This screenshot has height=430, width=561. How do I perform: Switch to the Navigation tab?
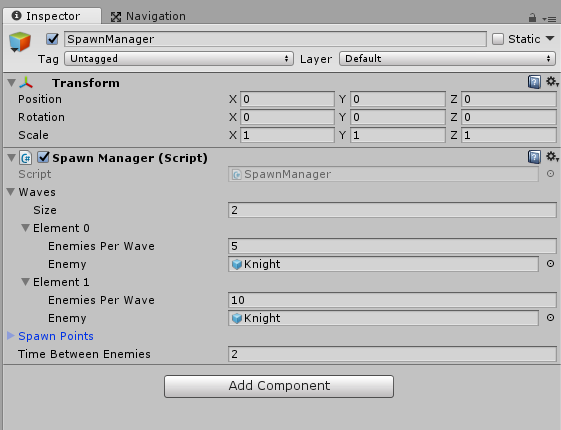point(148,16)
